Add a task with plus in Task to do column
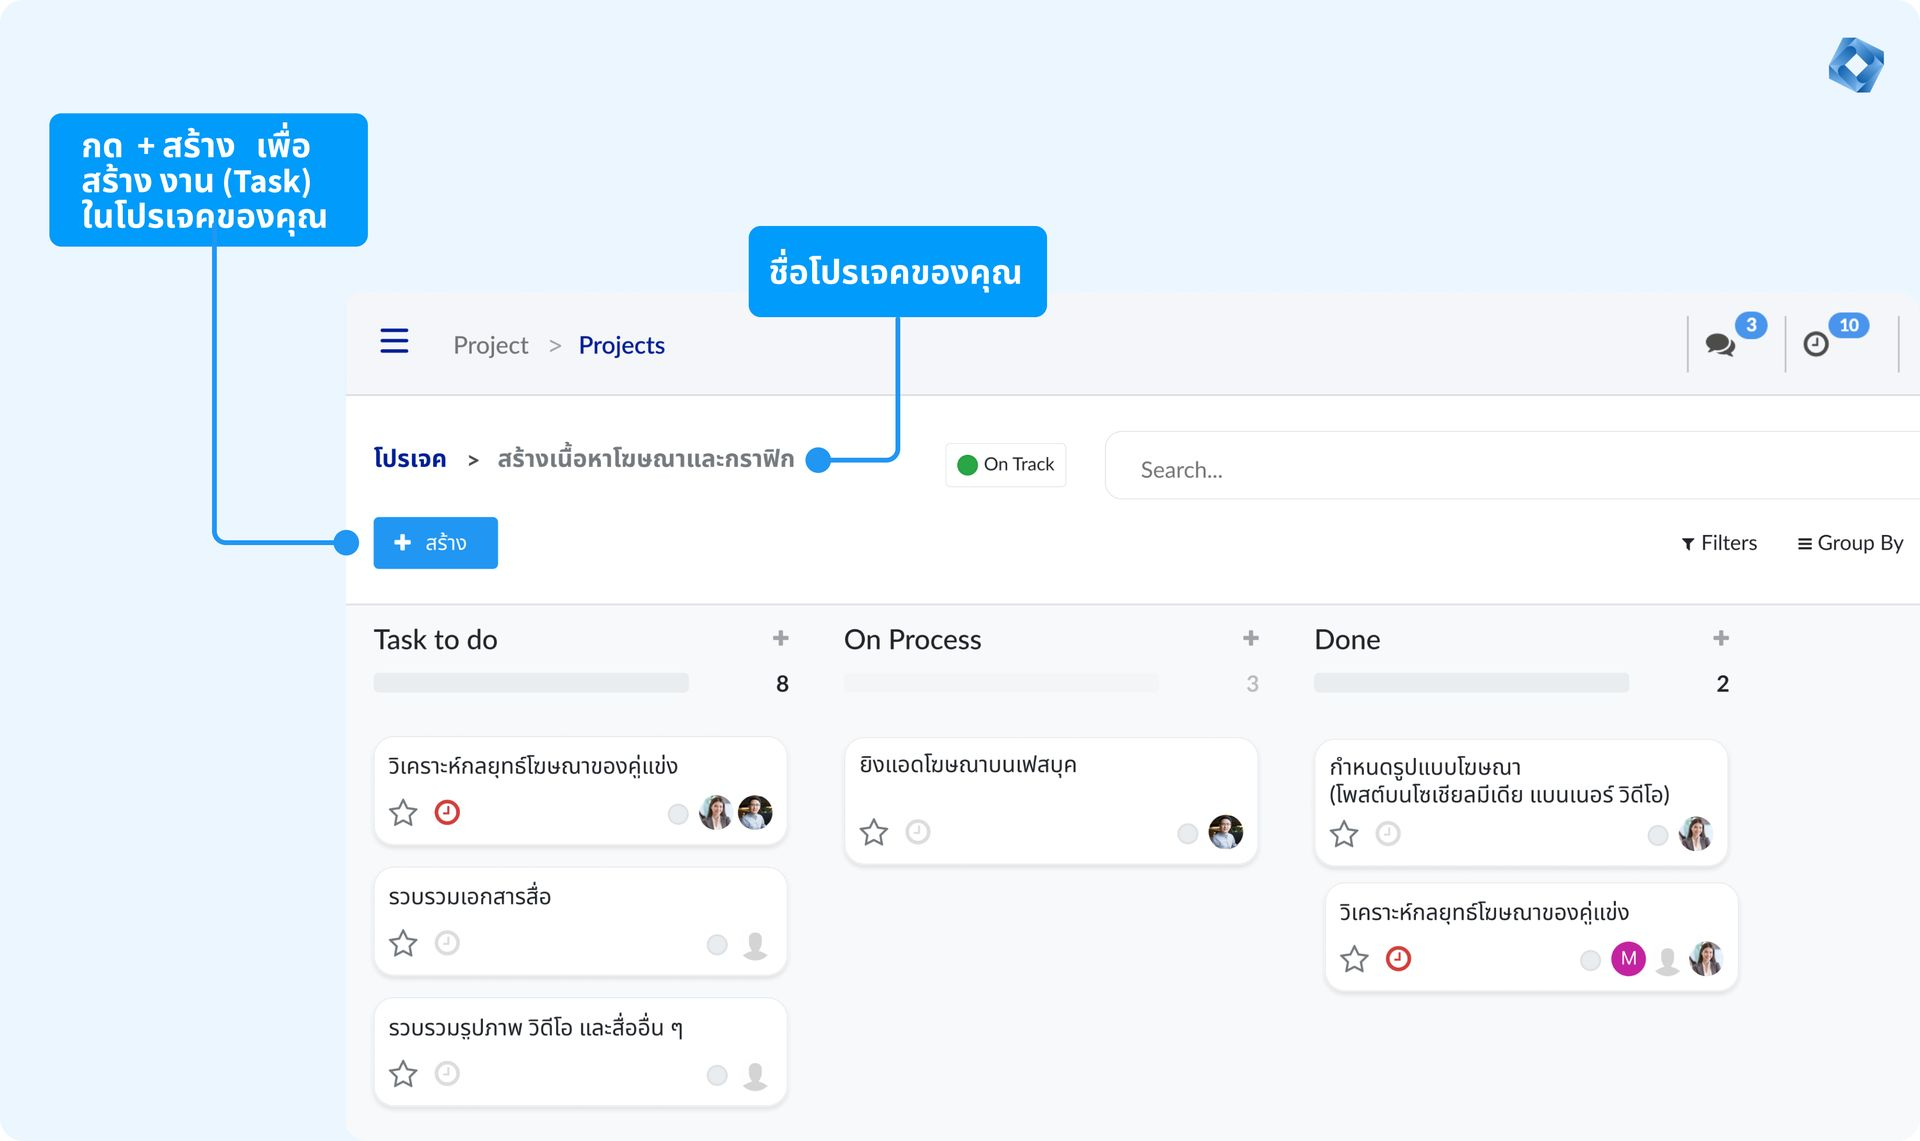Viewport: 1920px width, 1141px height. click(x=781, y=638)
